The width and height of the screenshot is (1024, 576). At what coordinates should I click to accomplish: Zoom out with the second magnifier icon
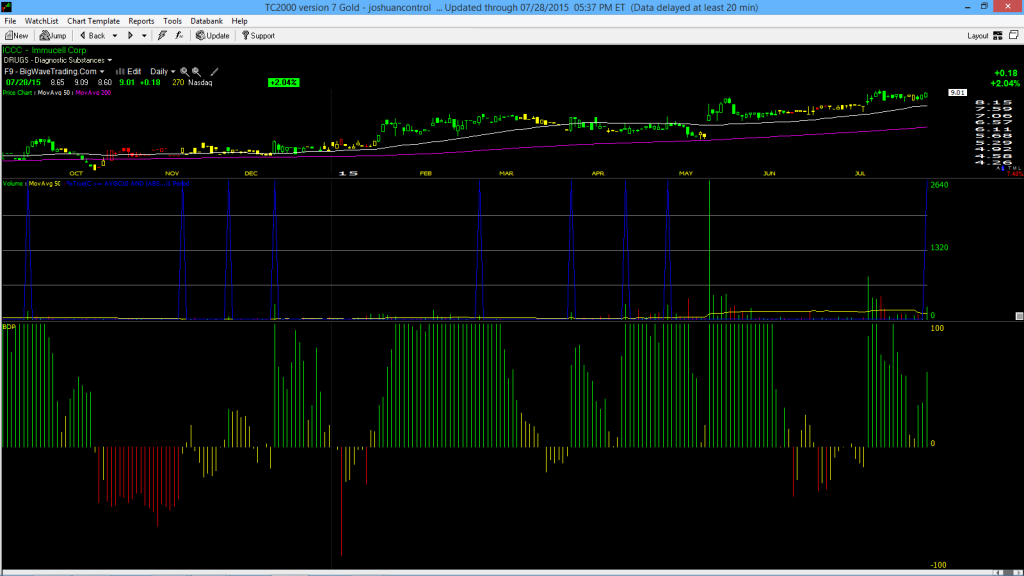[197, 72]
